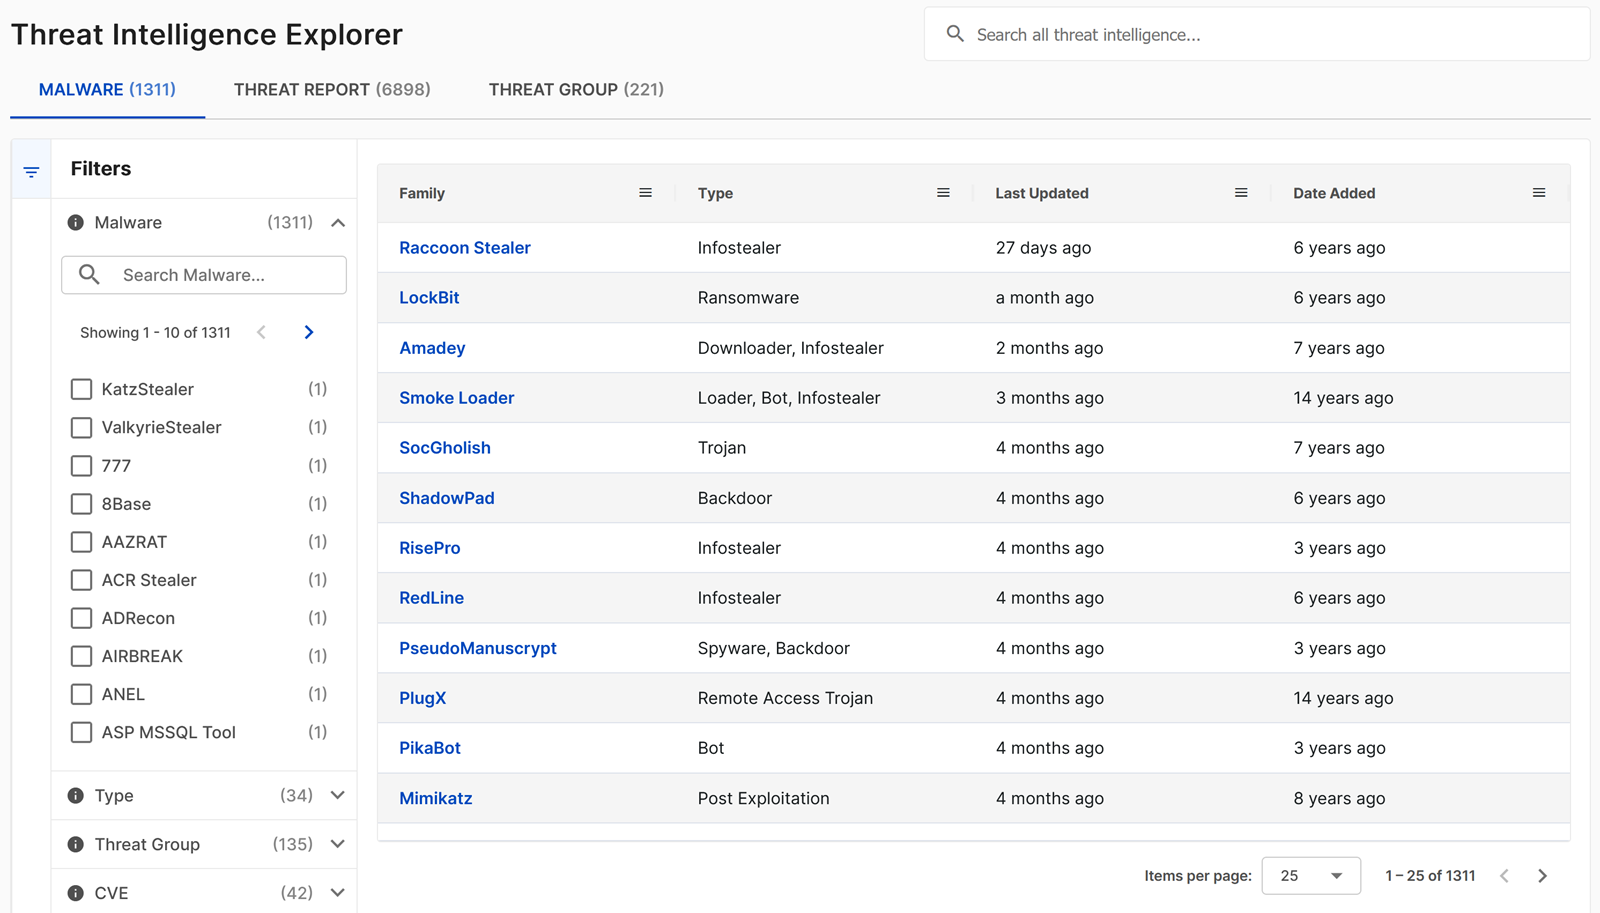This screenshot has width=1600, height=913.
Task: Open the RedLine malware link
Action: tap(432, 598)
